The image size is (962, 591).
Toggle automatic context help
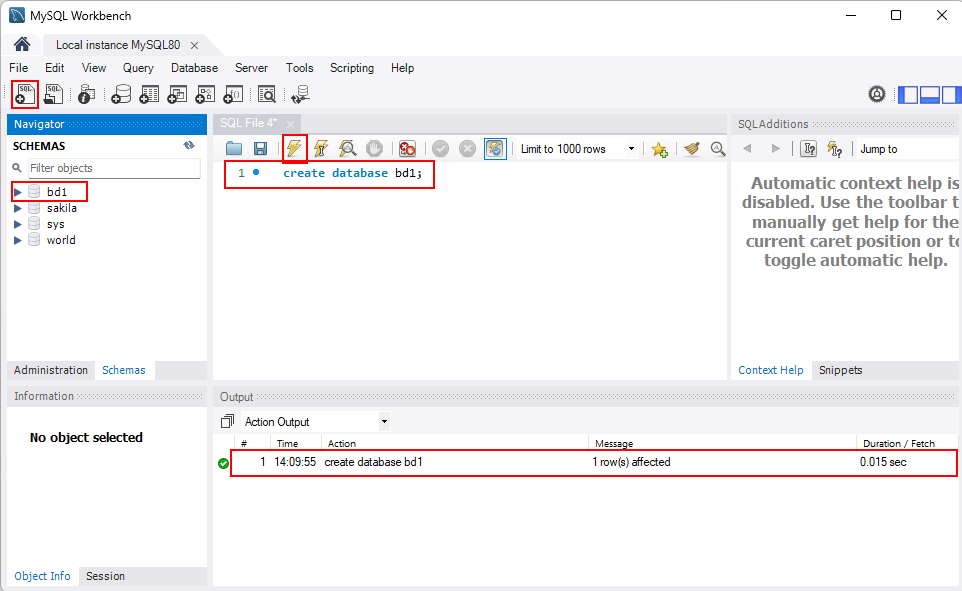835,149
